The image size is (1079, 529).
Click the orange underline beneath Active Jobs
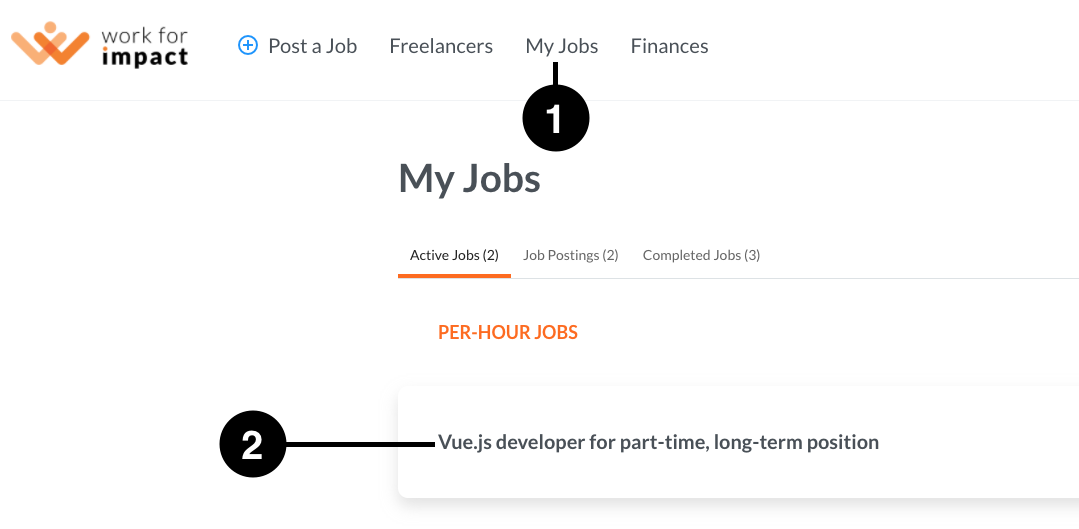(x=454, y=276)
